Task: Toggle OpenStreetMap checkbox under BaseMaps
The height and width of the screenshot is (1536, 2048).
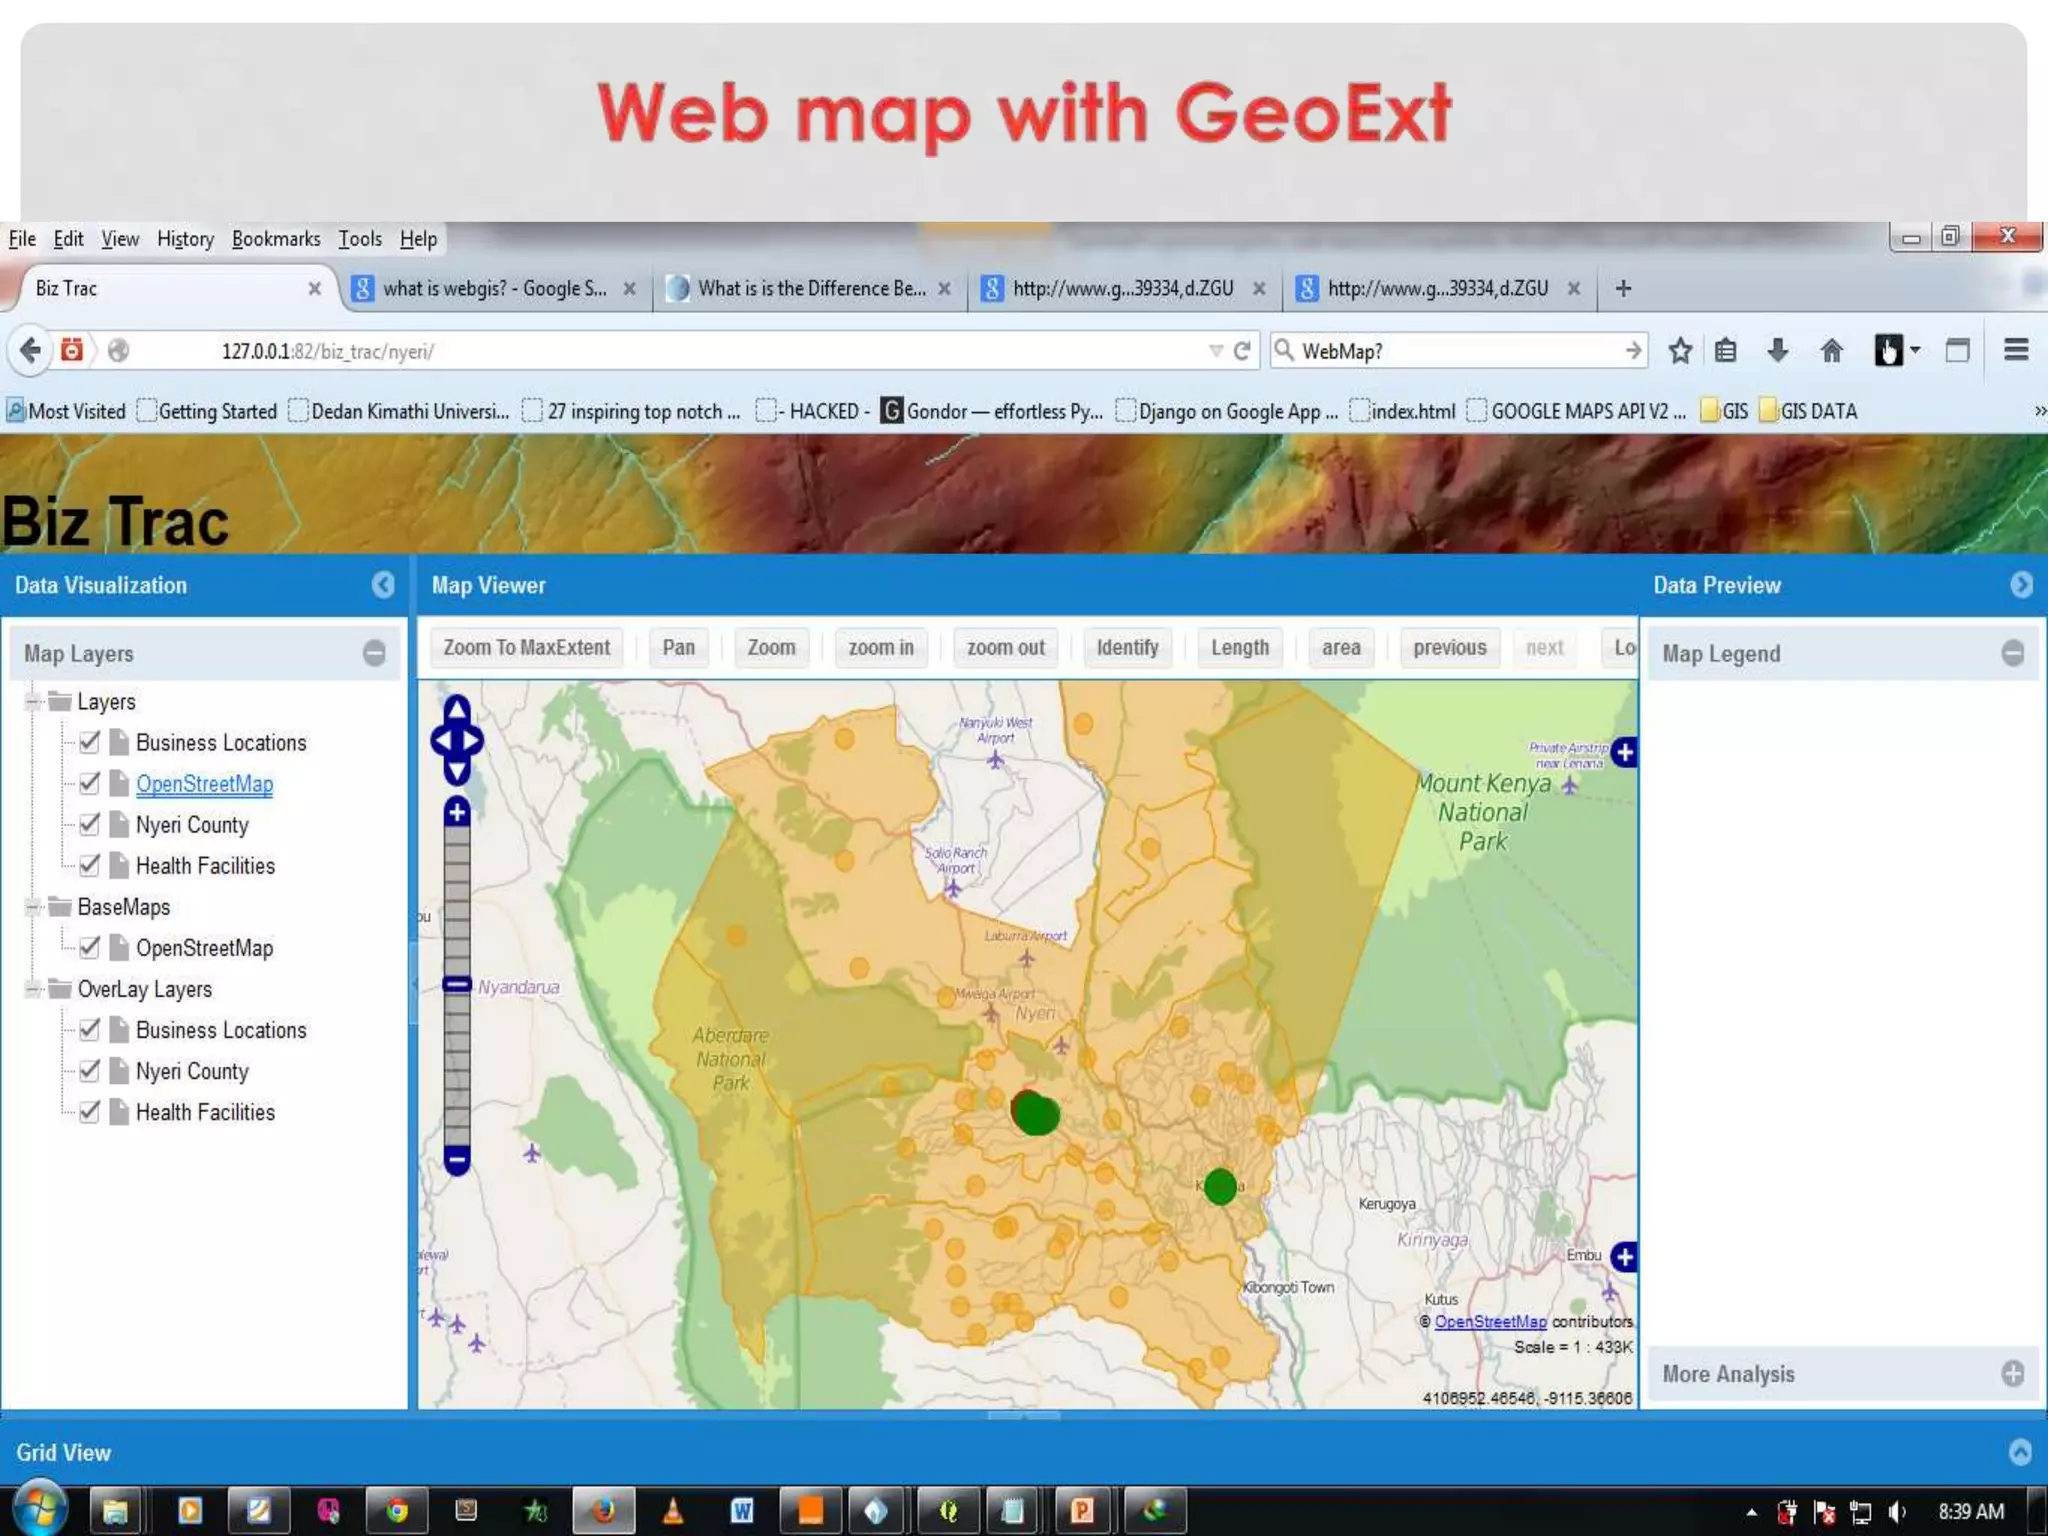Action: [x=89, y=947]
